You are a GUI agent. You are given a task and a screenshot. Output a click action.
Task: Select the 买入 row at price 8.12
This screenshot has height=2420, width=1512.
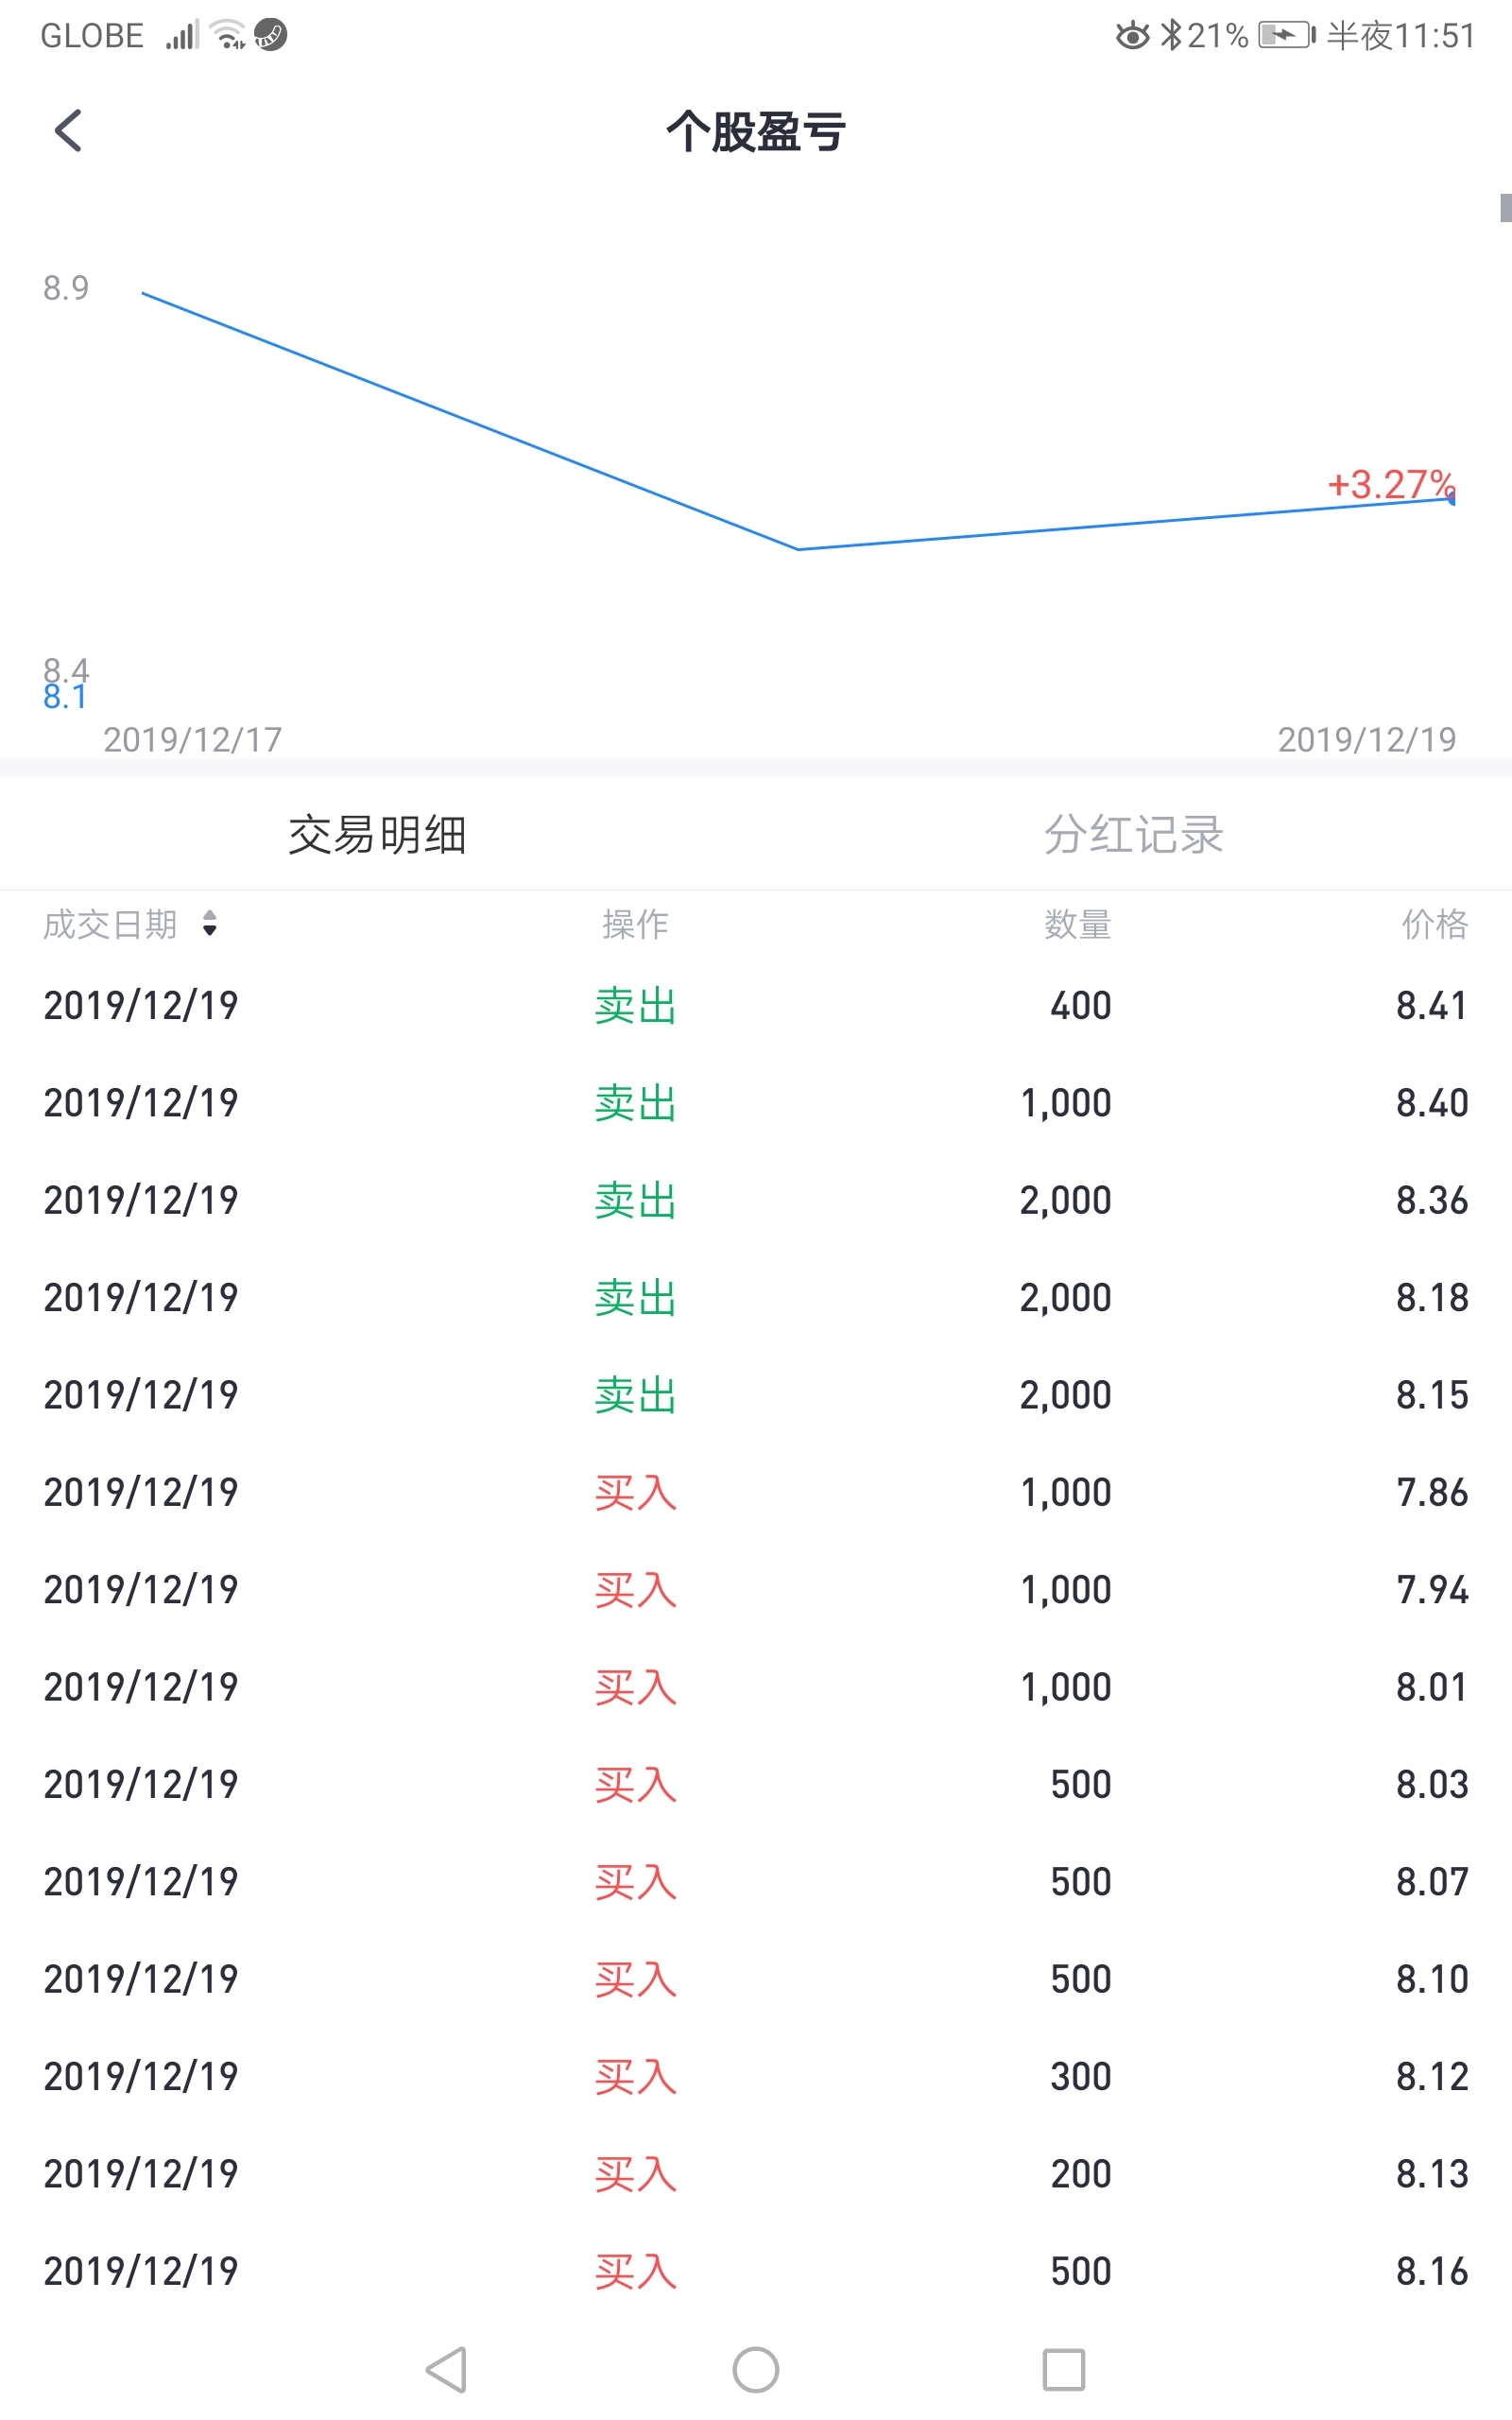point(756,2076)
